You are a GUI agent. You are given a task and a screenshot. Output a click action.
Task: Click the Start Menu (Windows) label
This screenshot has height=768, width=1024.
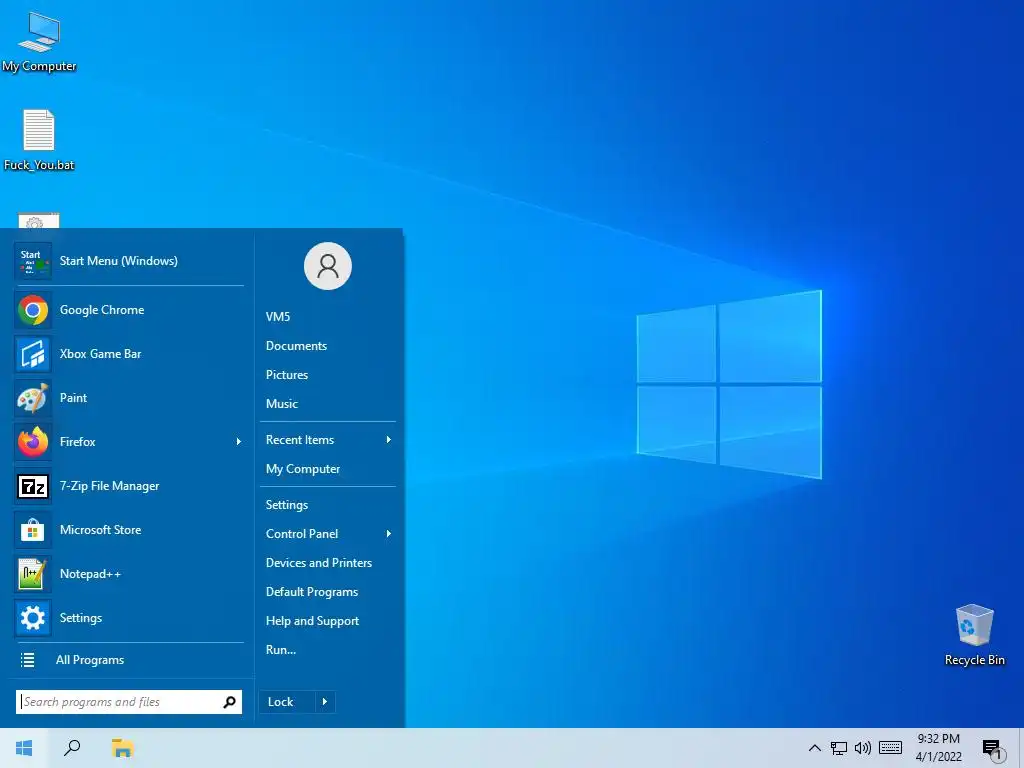coord(119,261)
